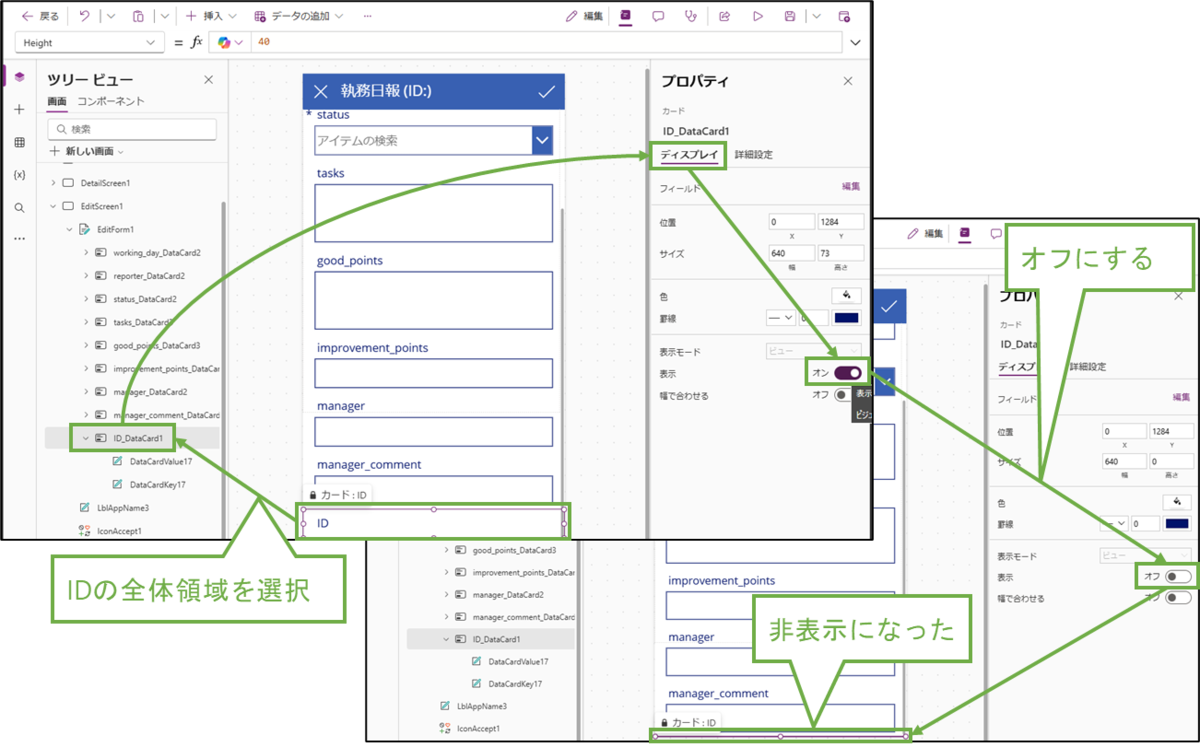
Task: Open the variables {x} icon in the left rail
Action: click(19, 174)
